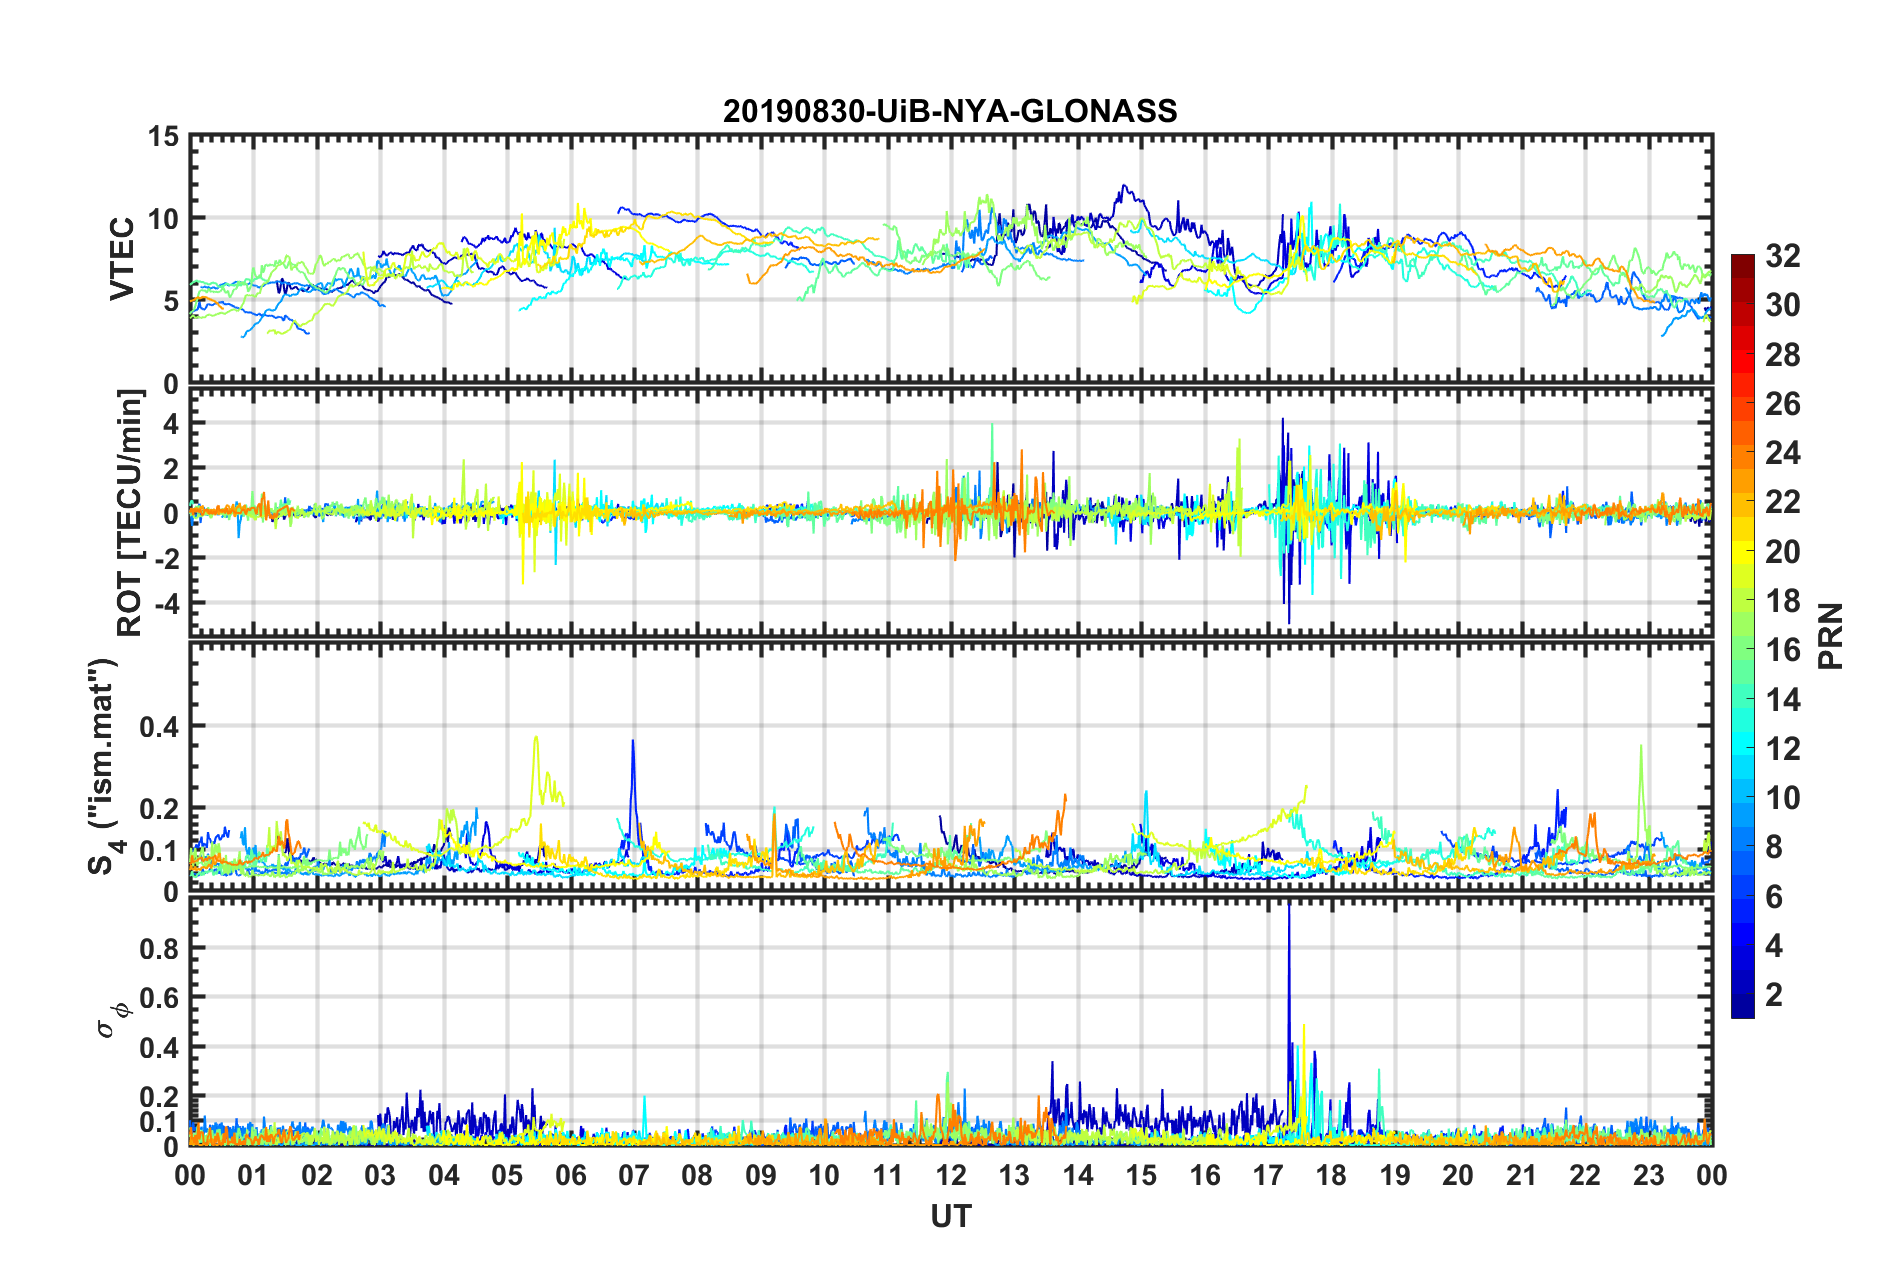
Task: Click the sigma phi axis label
Action: pos(113,1020)
